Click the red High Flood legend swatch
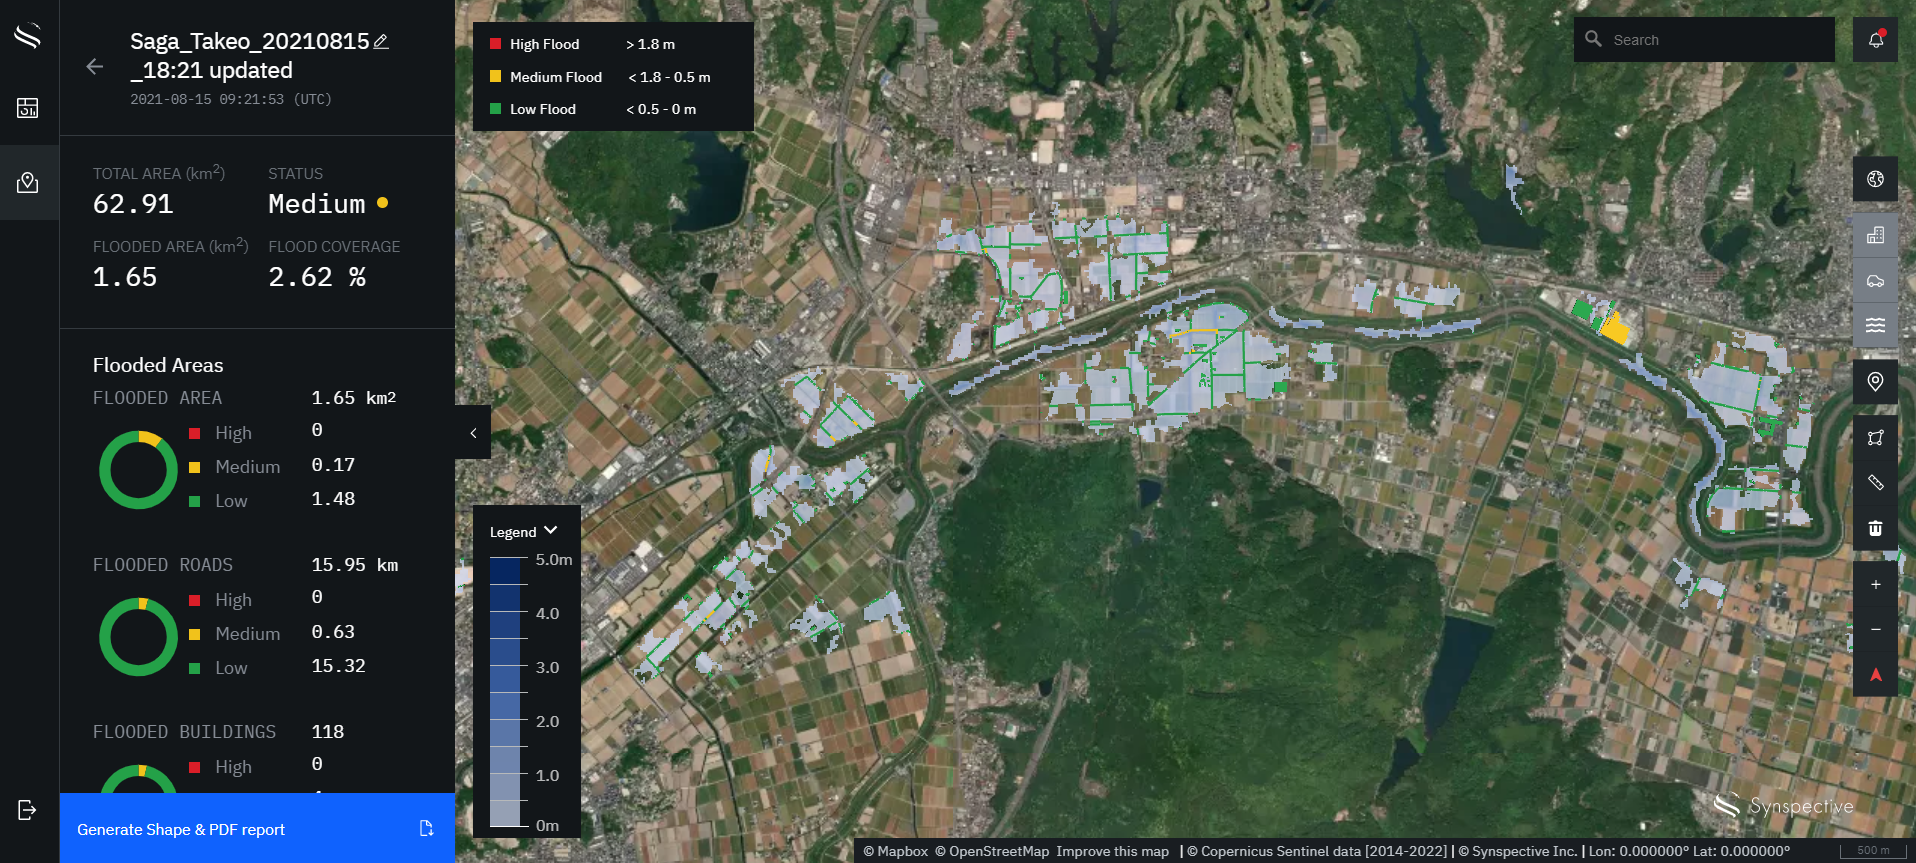Viewport: 1916px width, 863px height. point(495,44)
